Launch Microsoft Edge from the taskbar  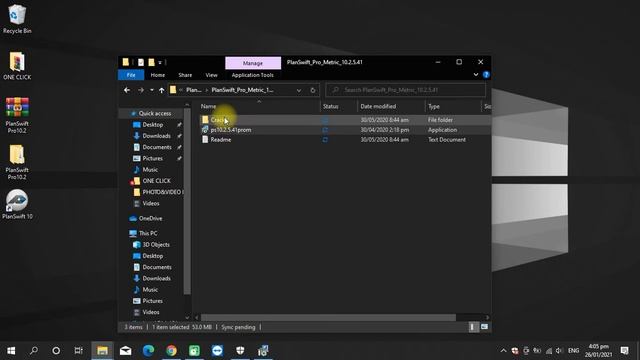[149, 351]
